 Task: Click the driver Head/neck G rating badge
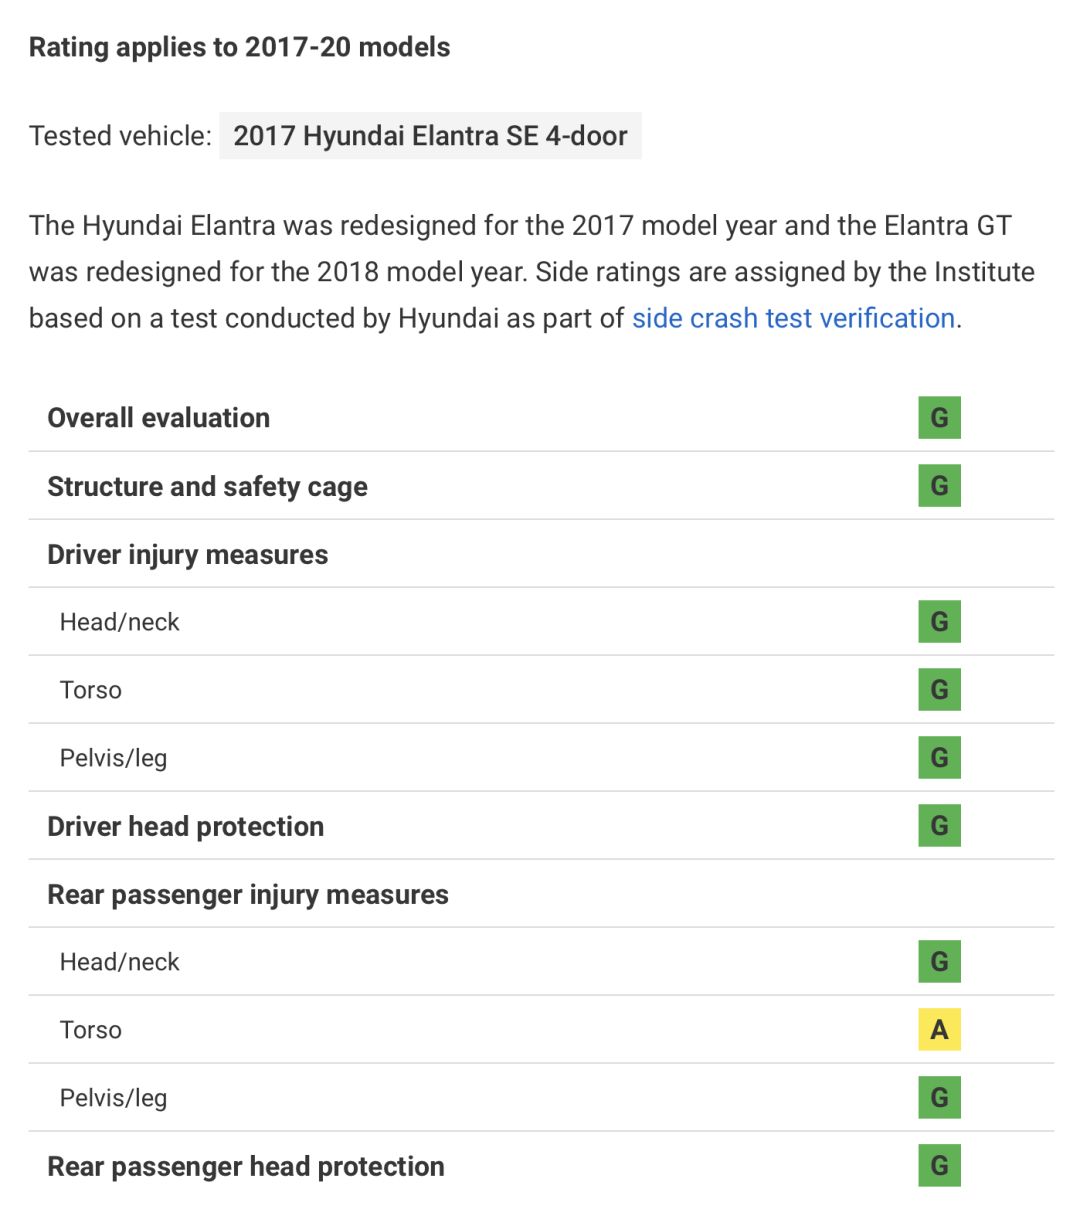pos(939,622)
